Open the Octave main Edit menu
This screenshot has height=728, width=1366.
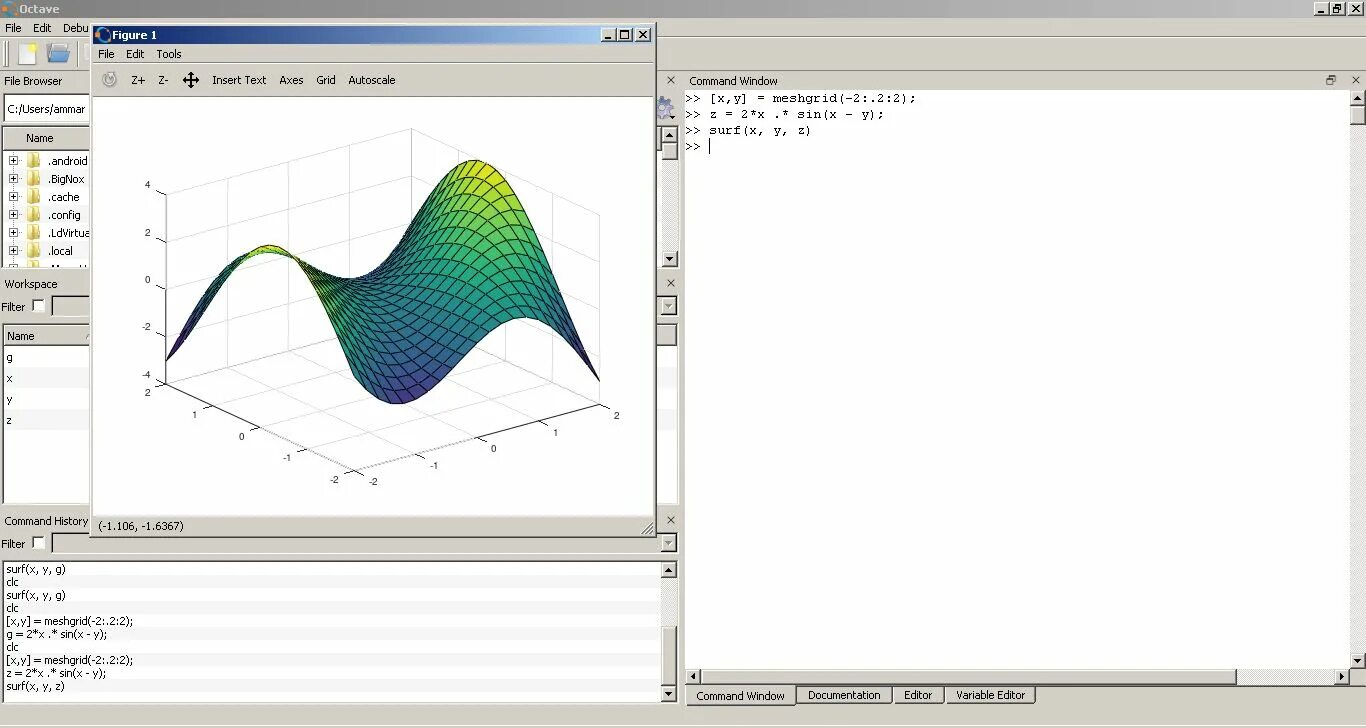pos(42,28)
